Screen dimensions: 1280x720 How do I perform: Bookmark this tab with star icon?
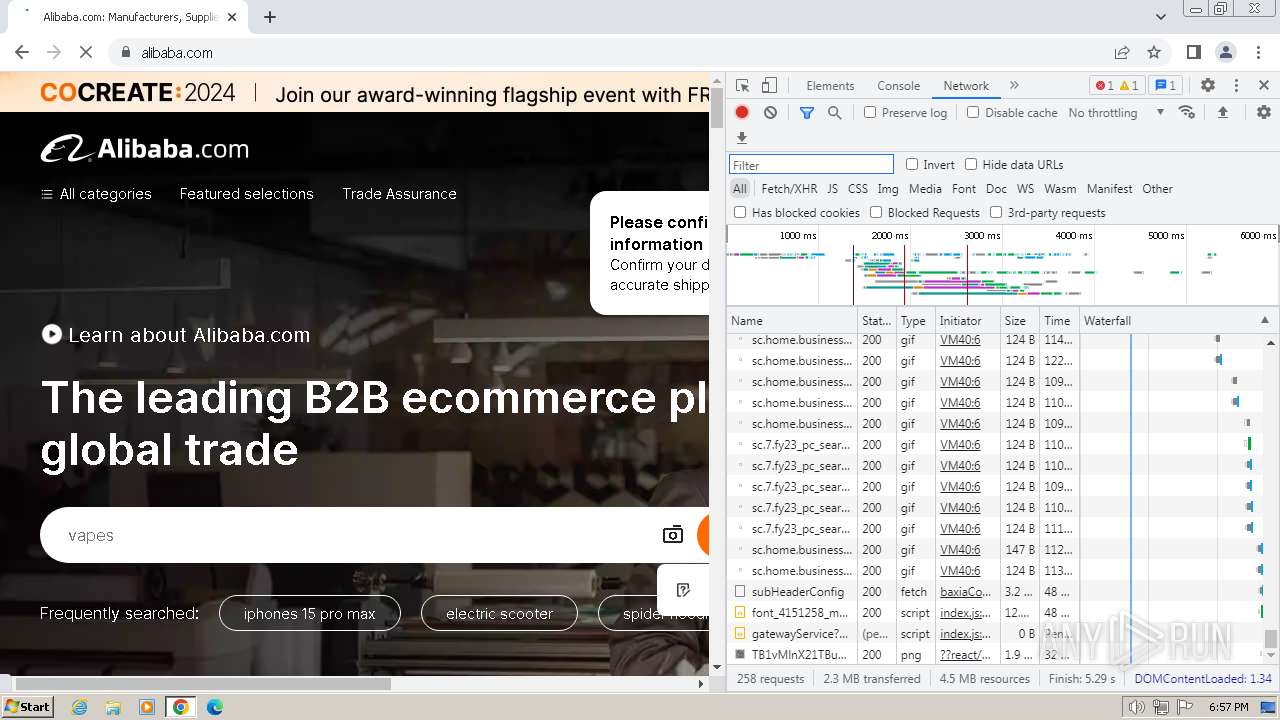click(1154, 52)
